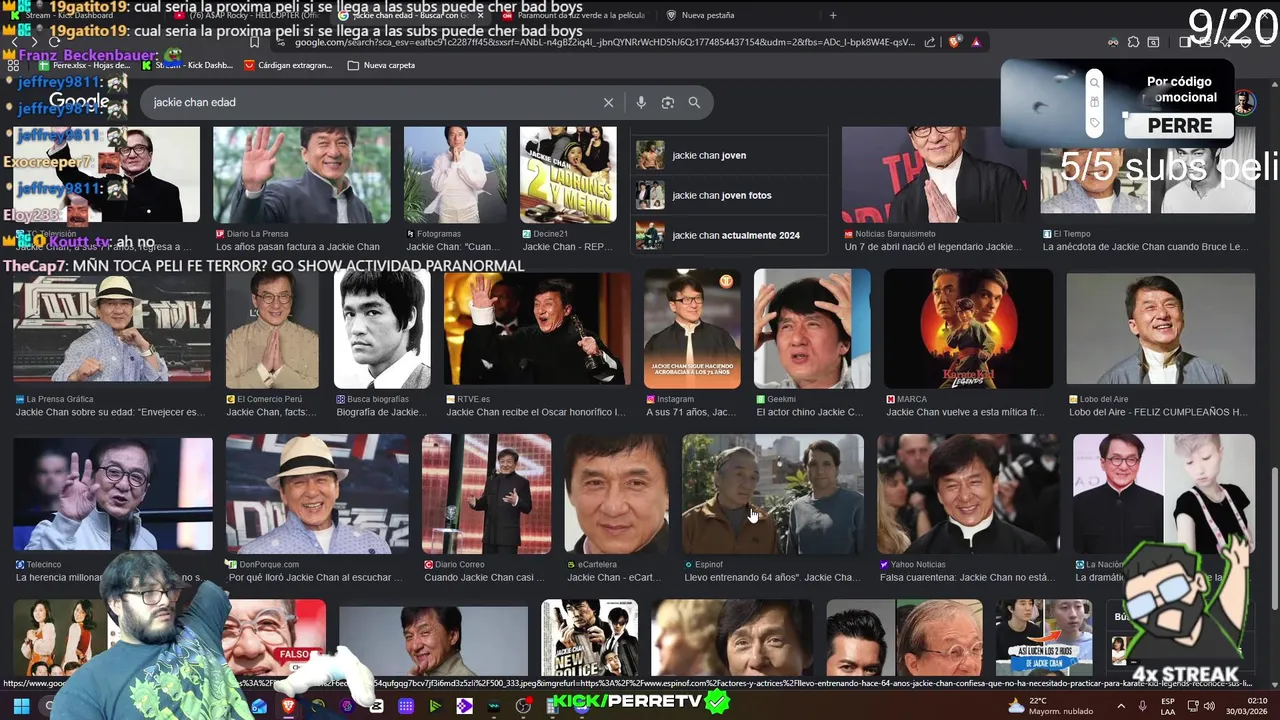Open the Google account profile avatar
The width and height of the screenshot is (1280, 720).
[x=1244, y=102]
